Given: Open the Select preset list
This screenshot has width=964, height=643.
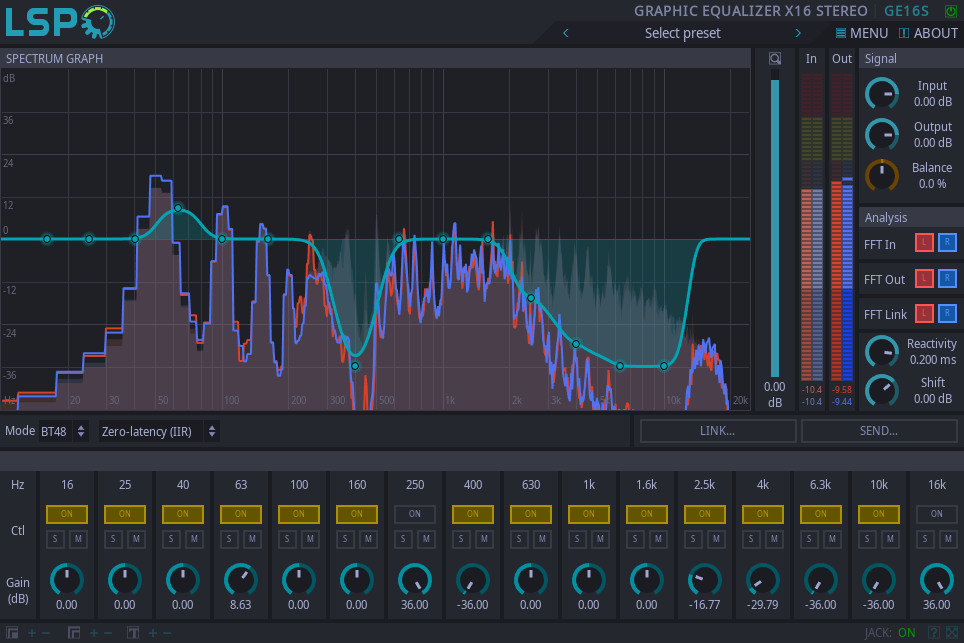Looking at the screenshot, I should click(x=682, y=33).
